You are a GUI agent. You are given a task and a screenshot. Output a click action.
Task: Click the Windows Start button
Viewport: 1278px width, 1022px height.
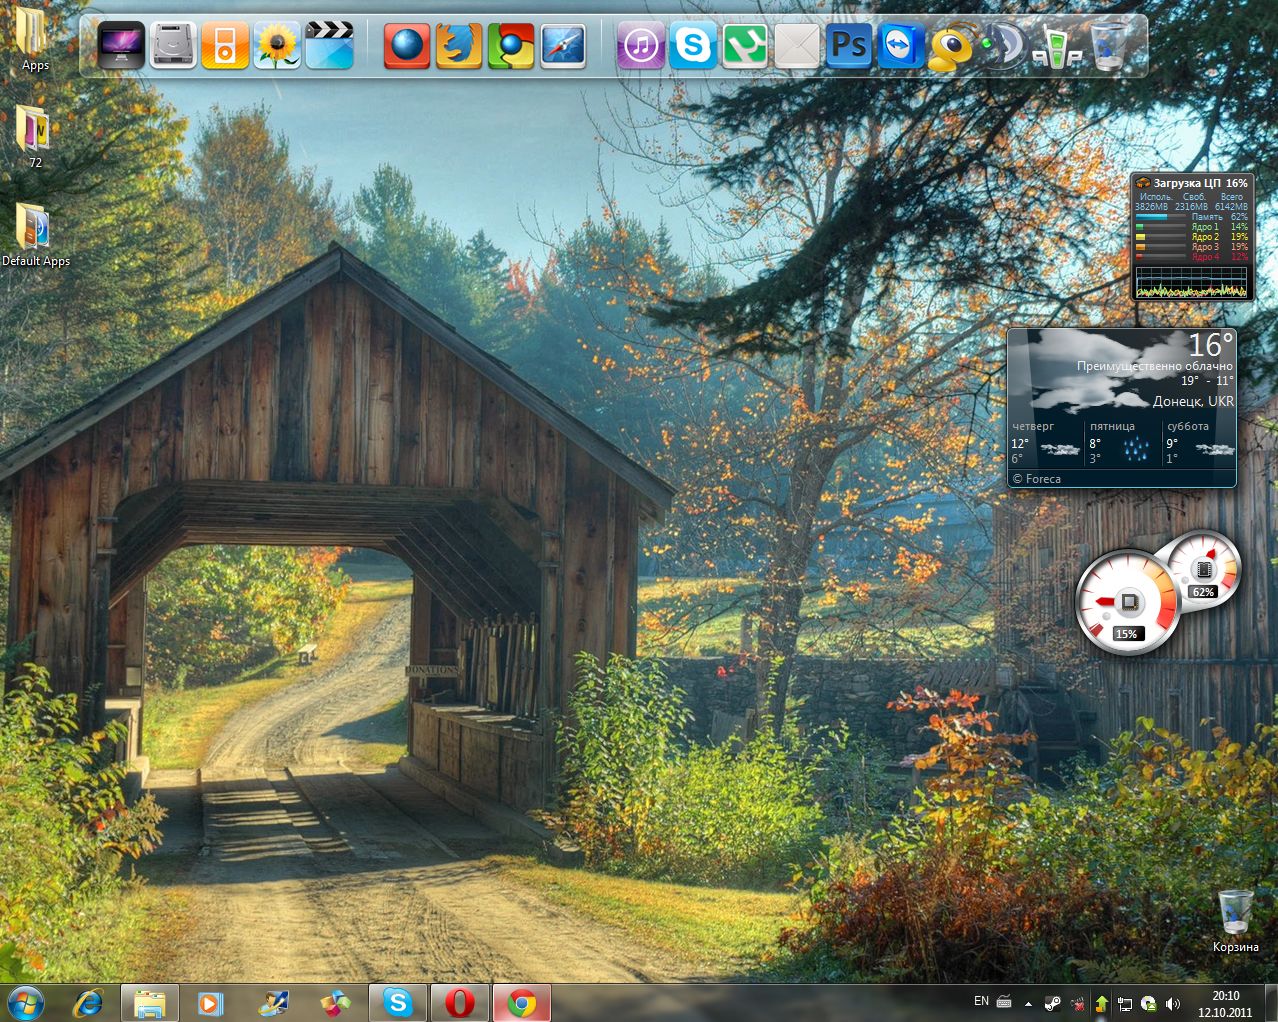point(25,1002)
